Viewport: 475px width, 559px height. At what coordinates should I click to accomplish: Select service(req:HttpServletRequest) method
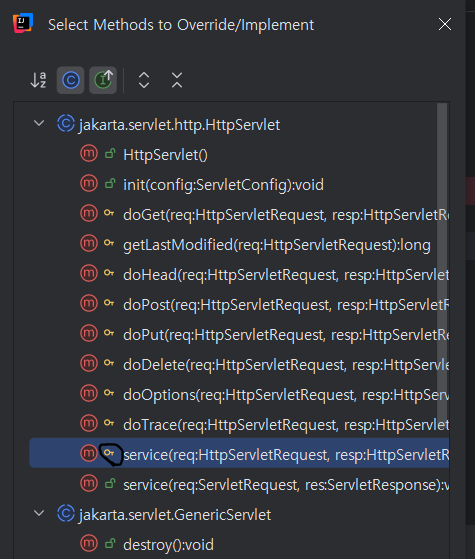point(239,453)
